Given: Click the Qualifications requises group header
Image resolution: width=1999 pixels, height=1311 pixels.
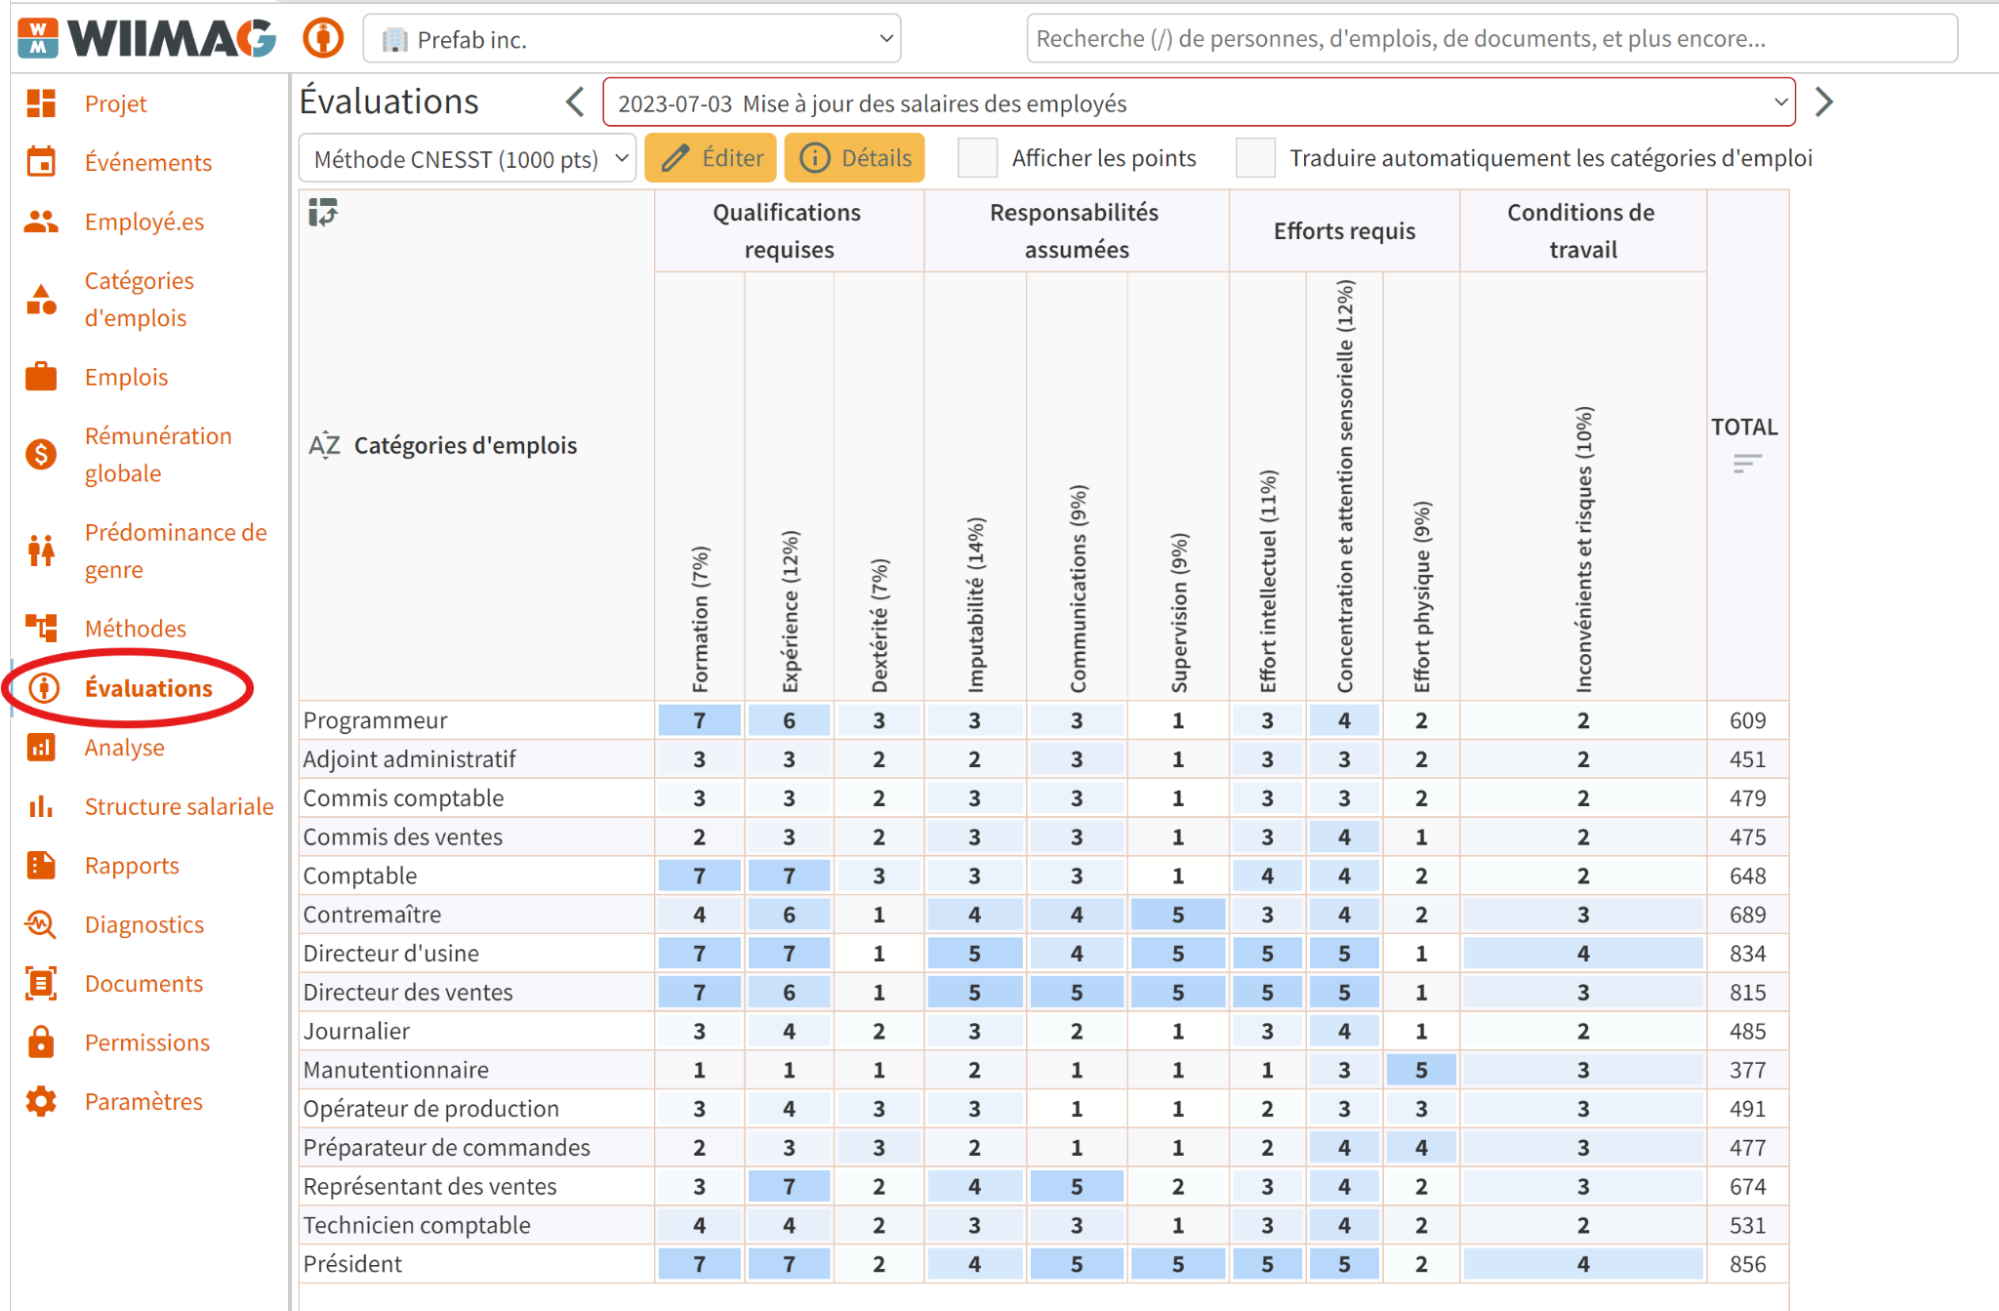Looking at the screenshot, I should coord(788,231).
